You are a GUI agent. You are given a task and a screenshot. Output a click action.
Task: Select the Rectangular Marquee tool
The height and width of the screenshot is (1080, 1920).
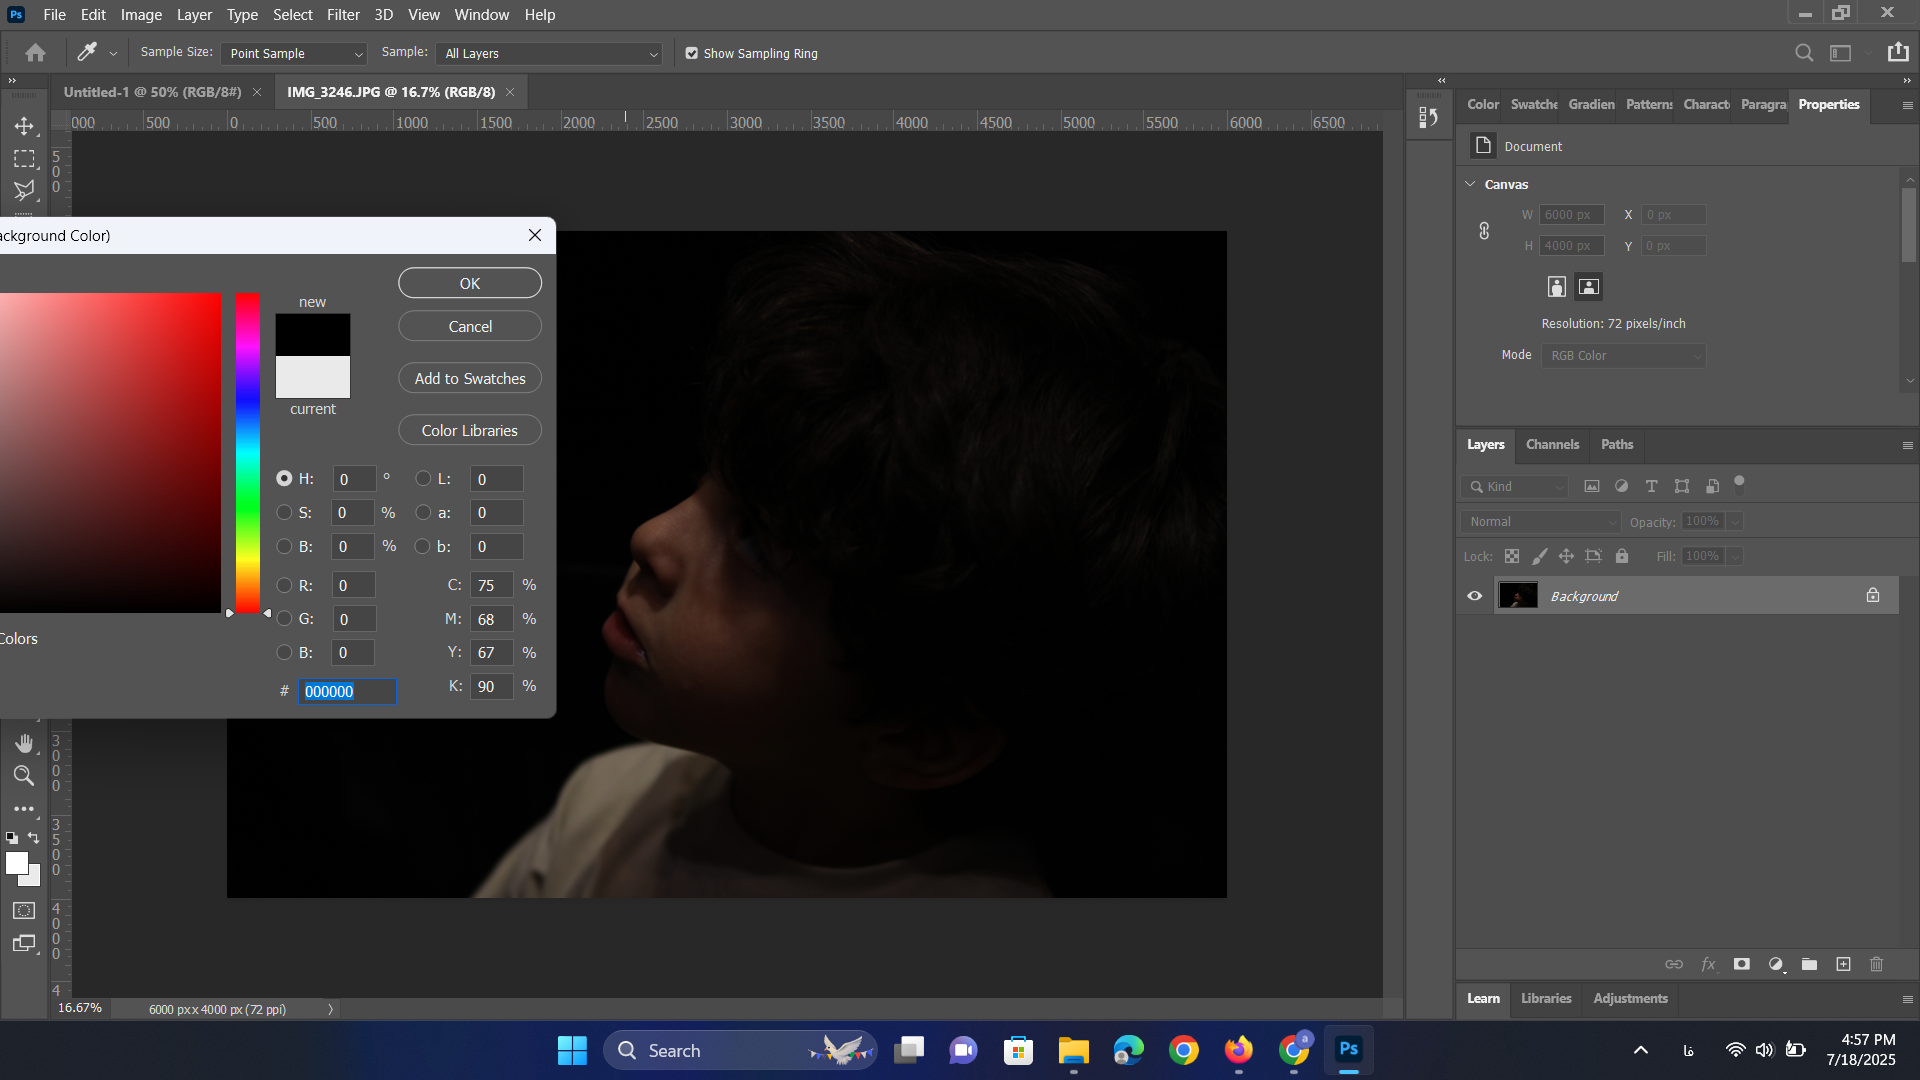24,159
